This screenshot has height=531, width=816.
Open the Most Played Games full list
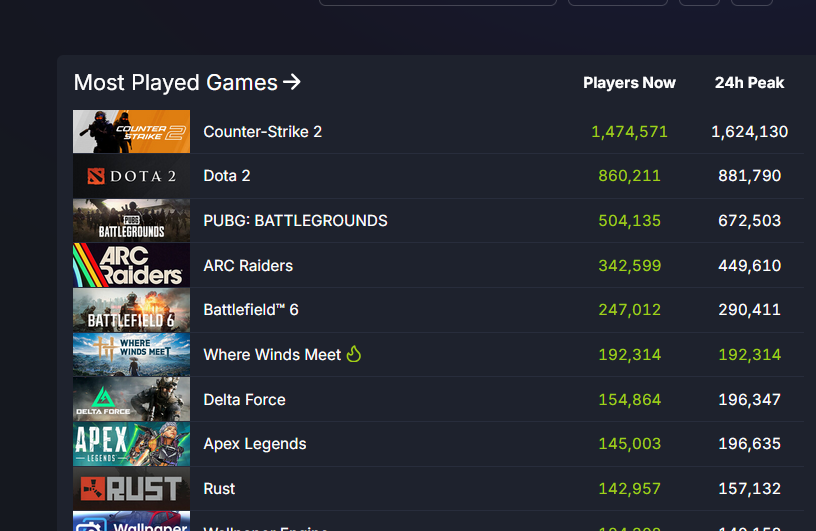(187, 83)
